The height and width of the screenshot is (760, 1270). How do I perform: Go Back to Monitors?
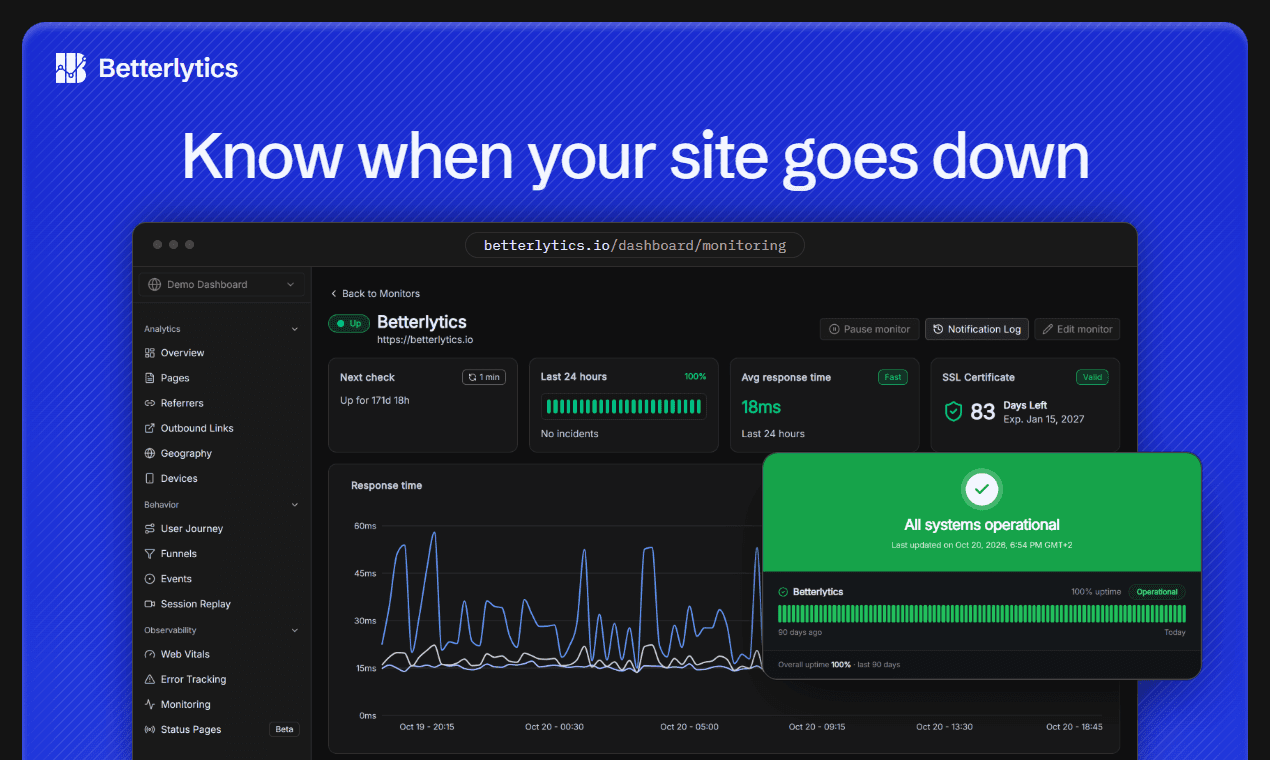(375, 293)
